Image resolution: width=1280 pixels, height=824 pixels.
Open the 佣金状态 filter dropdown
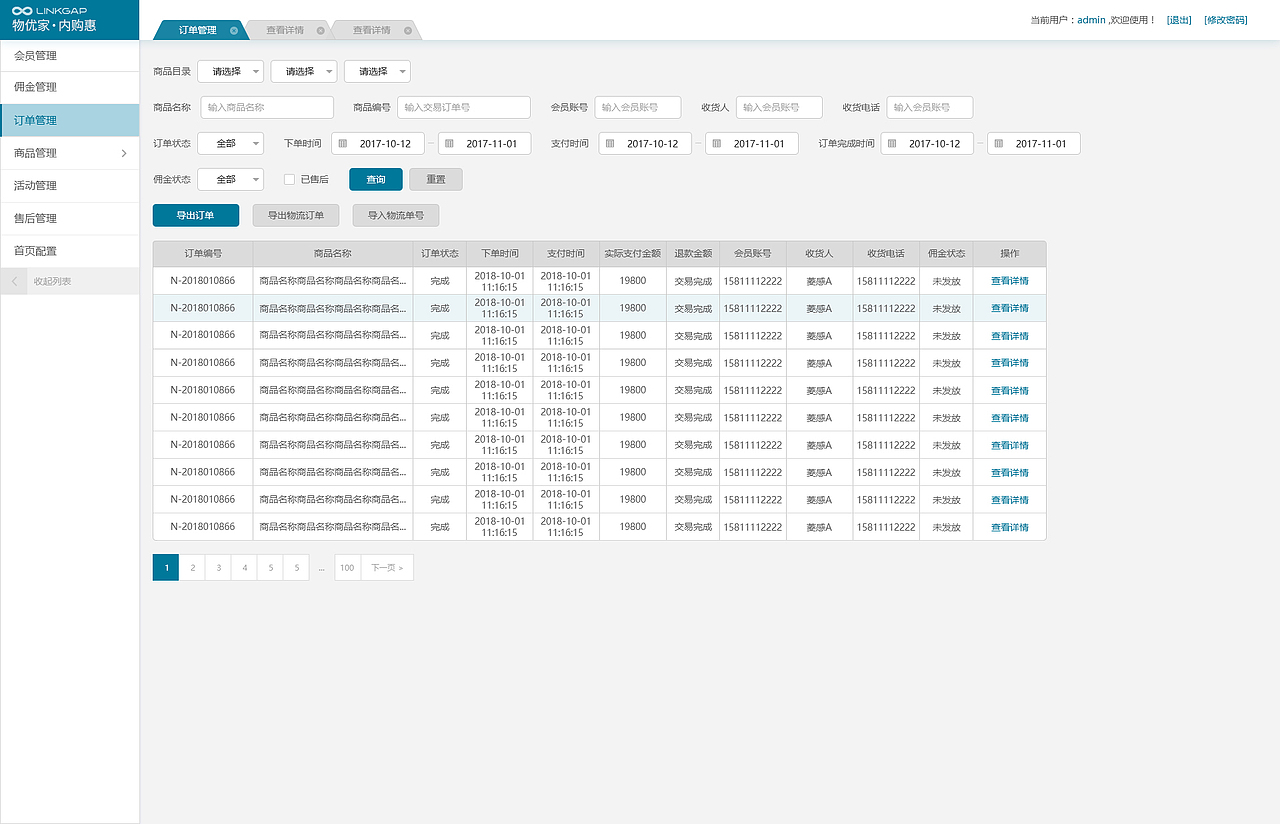point(231,179)
